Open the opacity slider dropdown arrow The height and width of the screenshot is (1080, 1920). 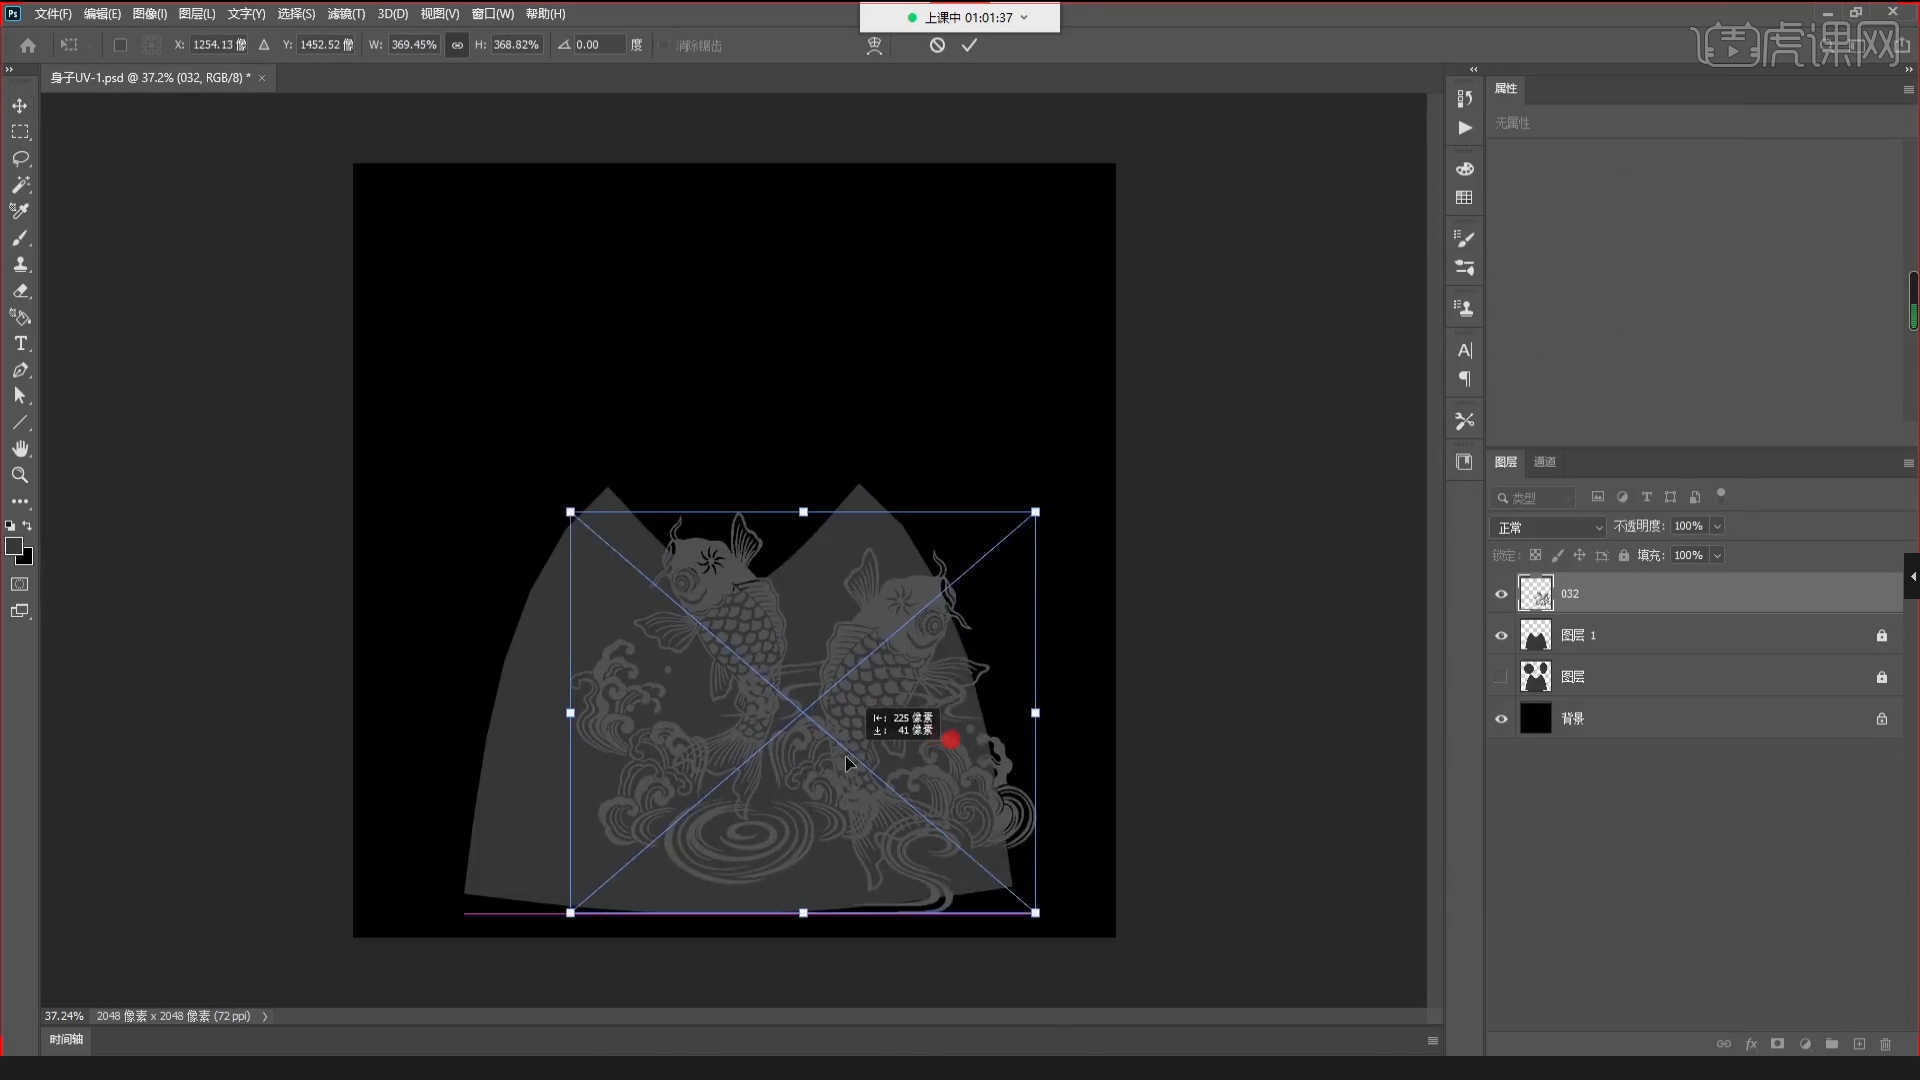(1717, 526)
